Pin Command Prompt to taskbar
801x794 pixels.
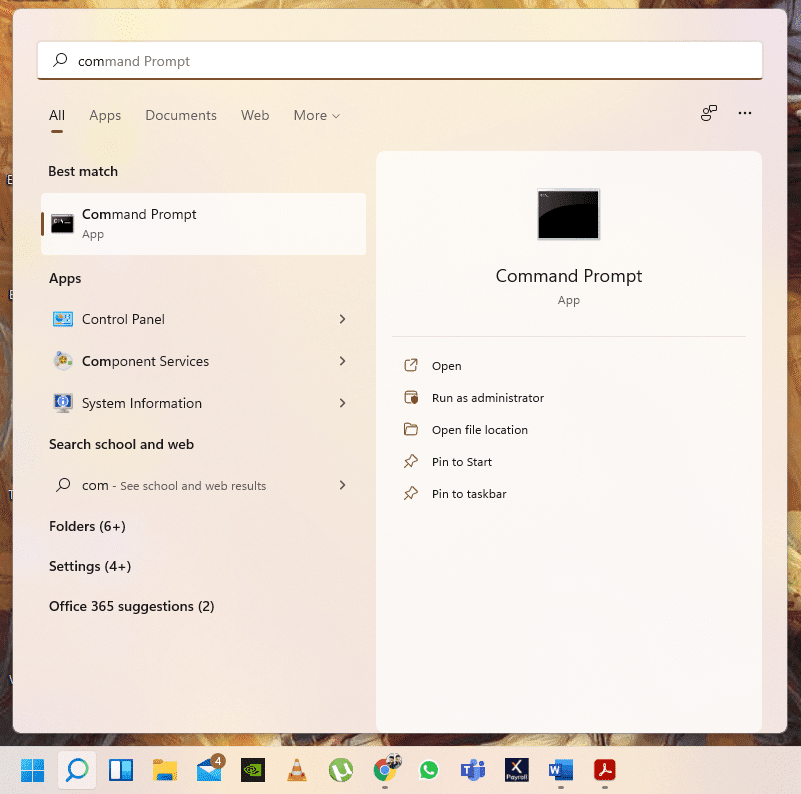pos(467,493)
